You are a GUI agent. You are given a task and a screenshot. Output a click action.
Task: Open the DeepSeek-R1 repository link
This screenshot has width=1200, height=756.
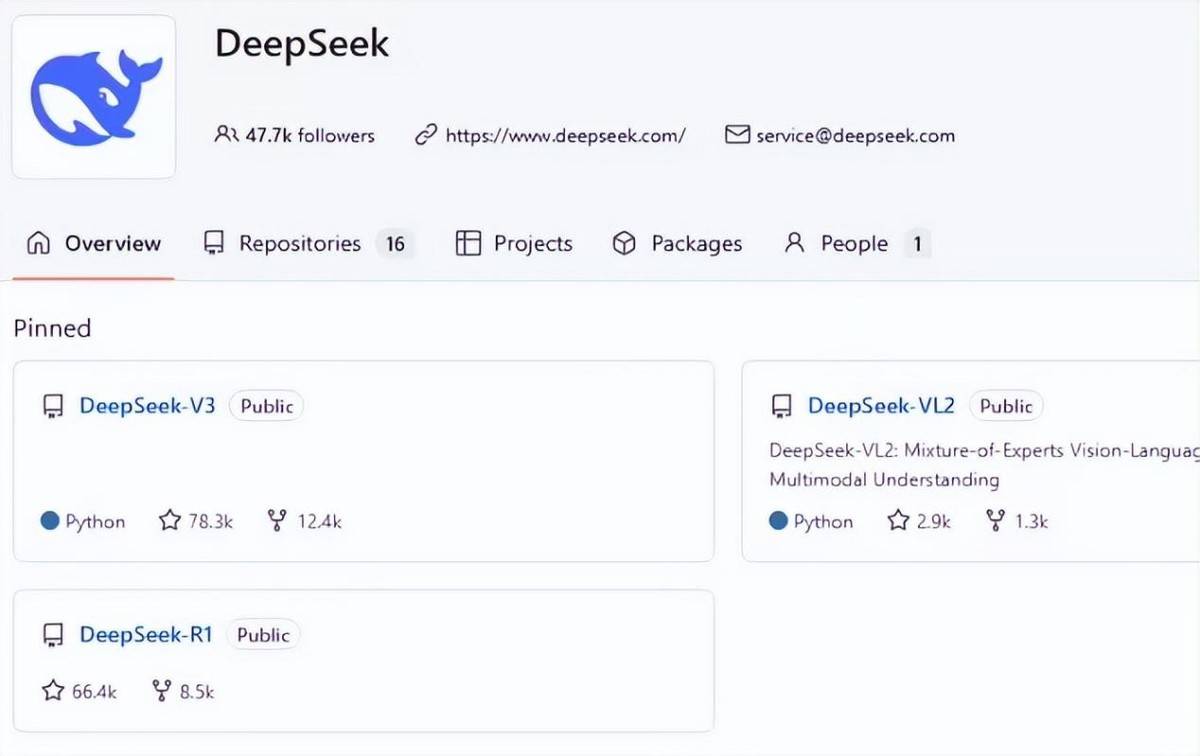click(146, 635)
